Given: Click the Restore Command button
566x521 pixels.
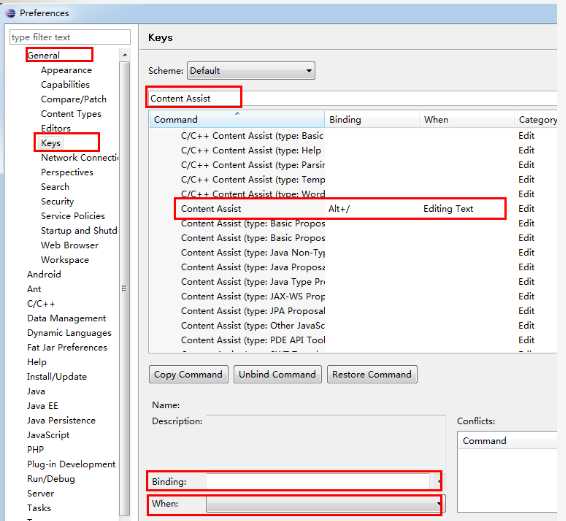Looking at the screenshot, I should [x=372, y=374].
